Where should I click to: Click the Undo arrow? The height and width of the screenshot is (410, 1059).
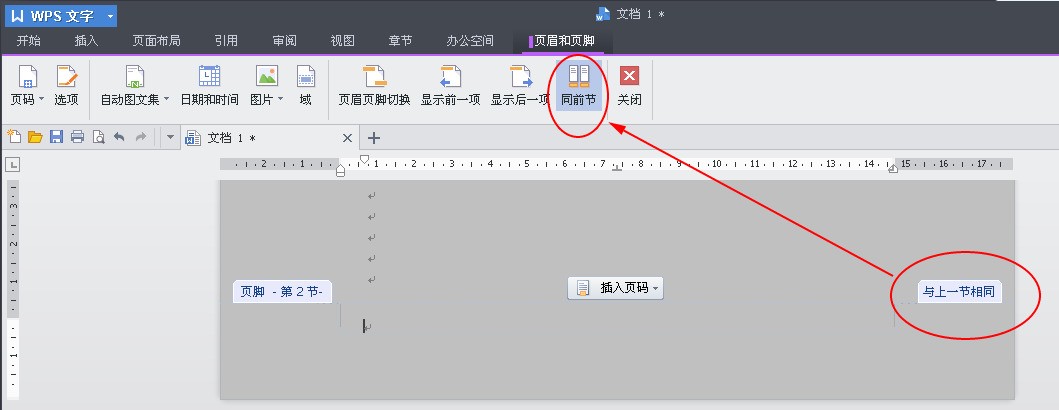[120, 137]
